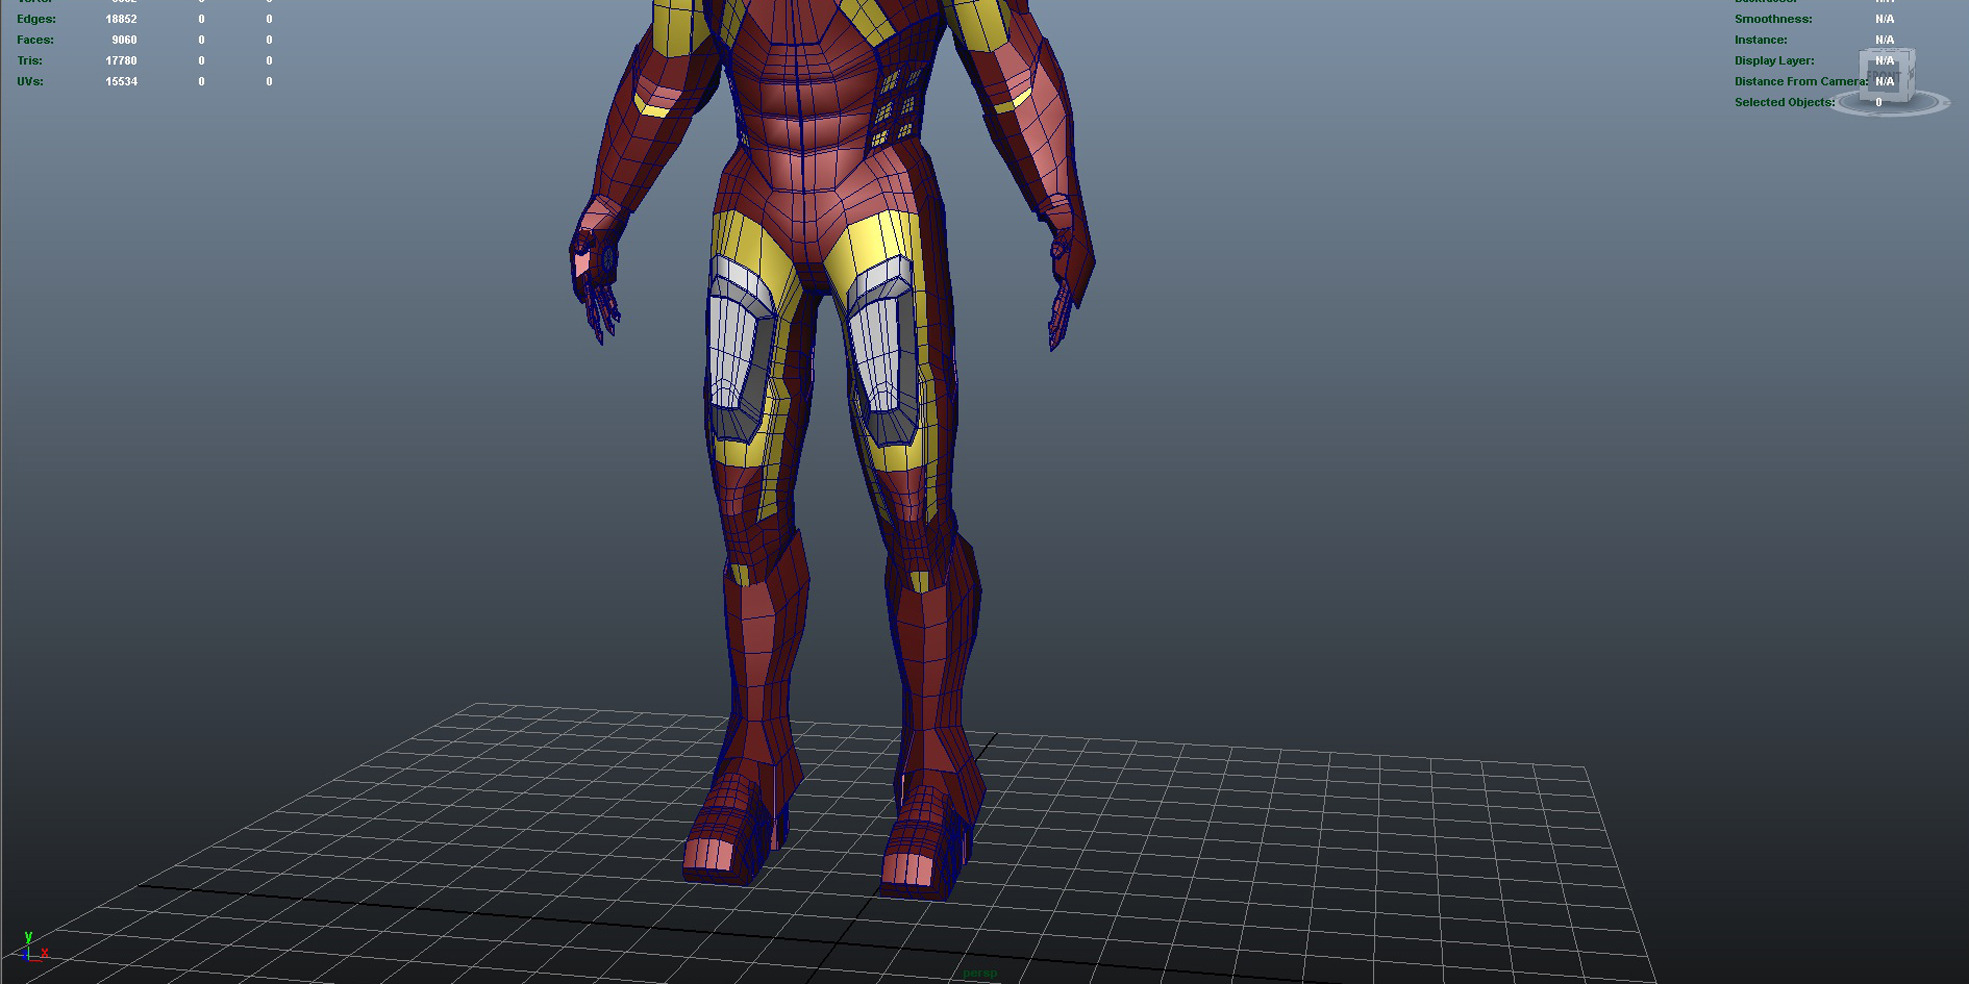Click the "Faces:" heads-up label
This screenshot has width=1969, height=984.
[35, 40]
